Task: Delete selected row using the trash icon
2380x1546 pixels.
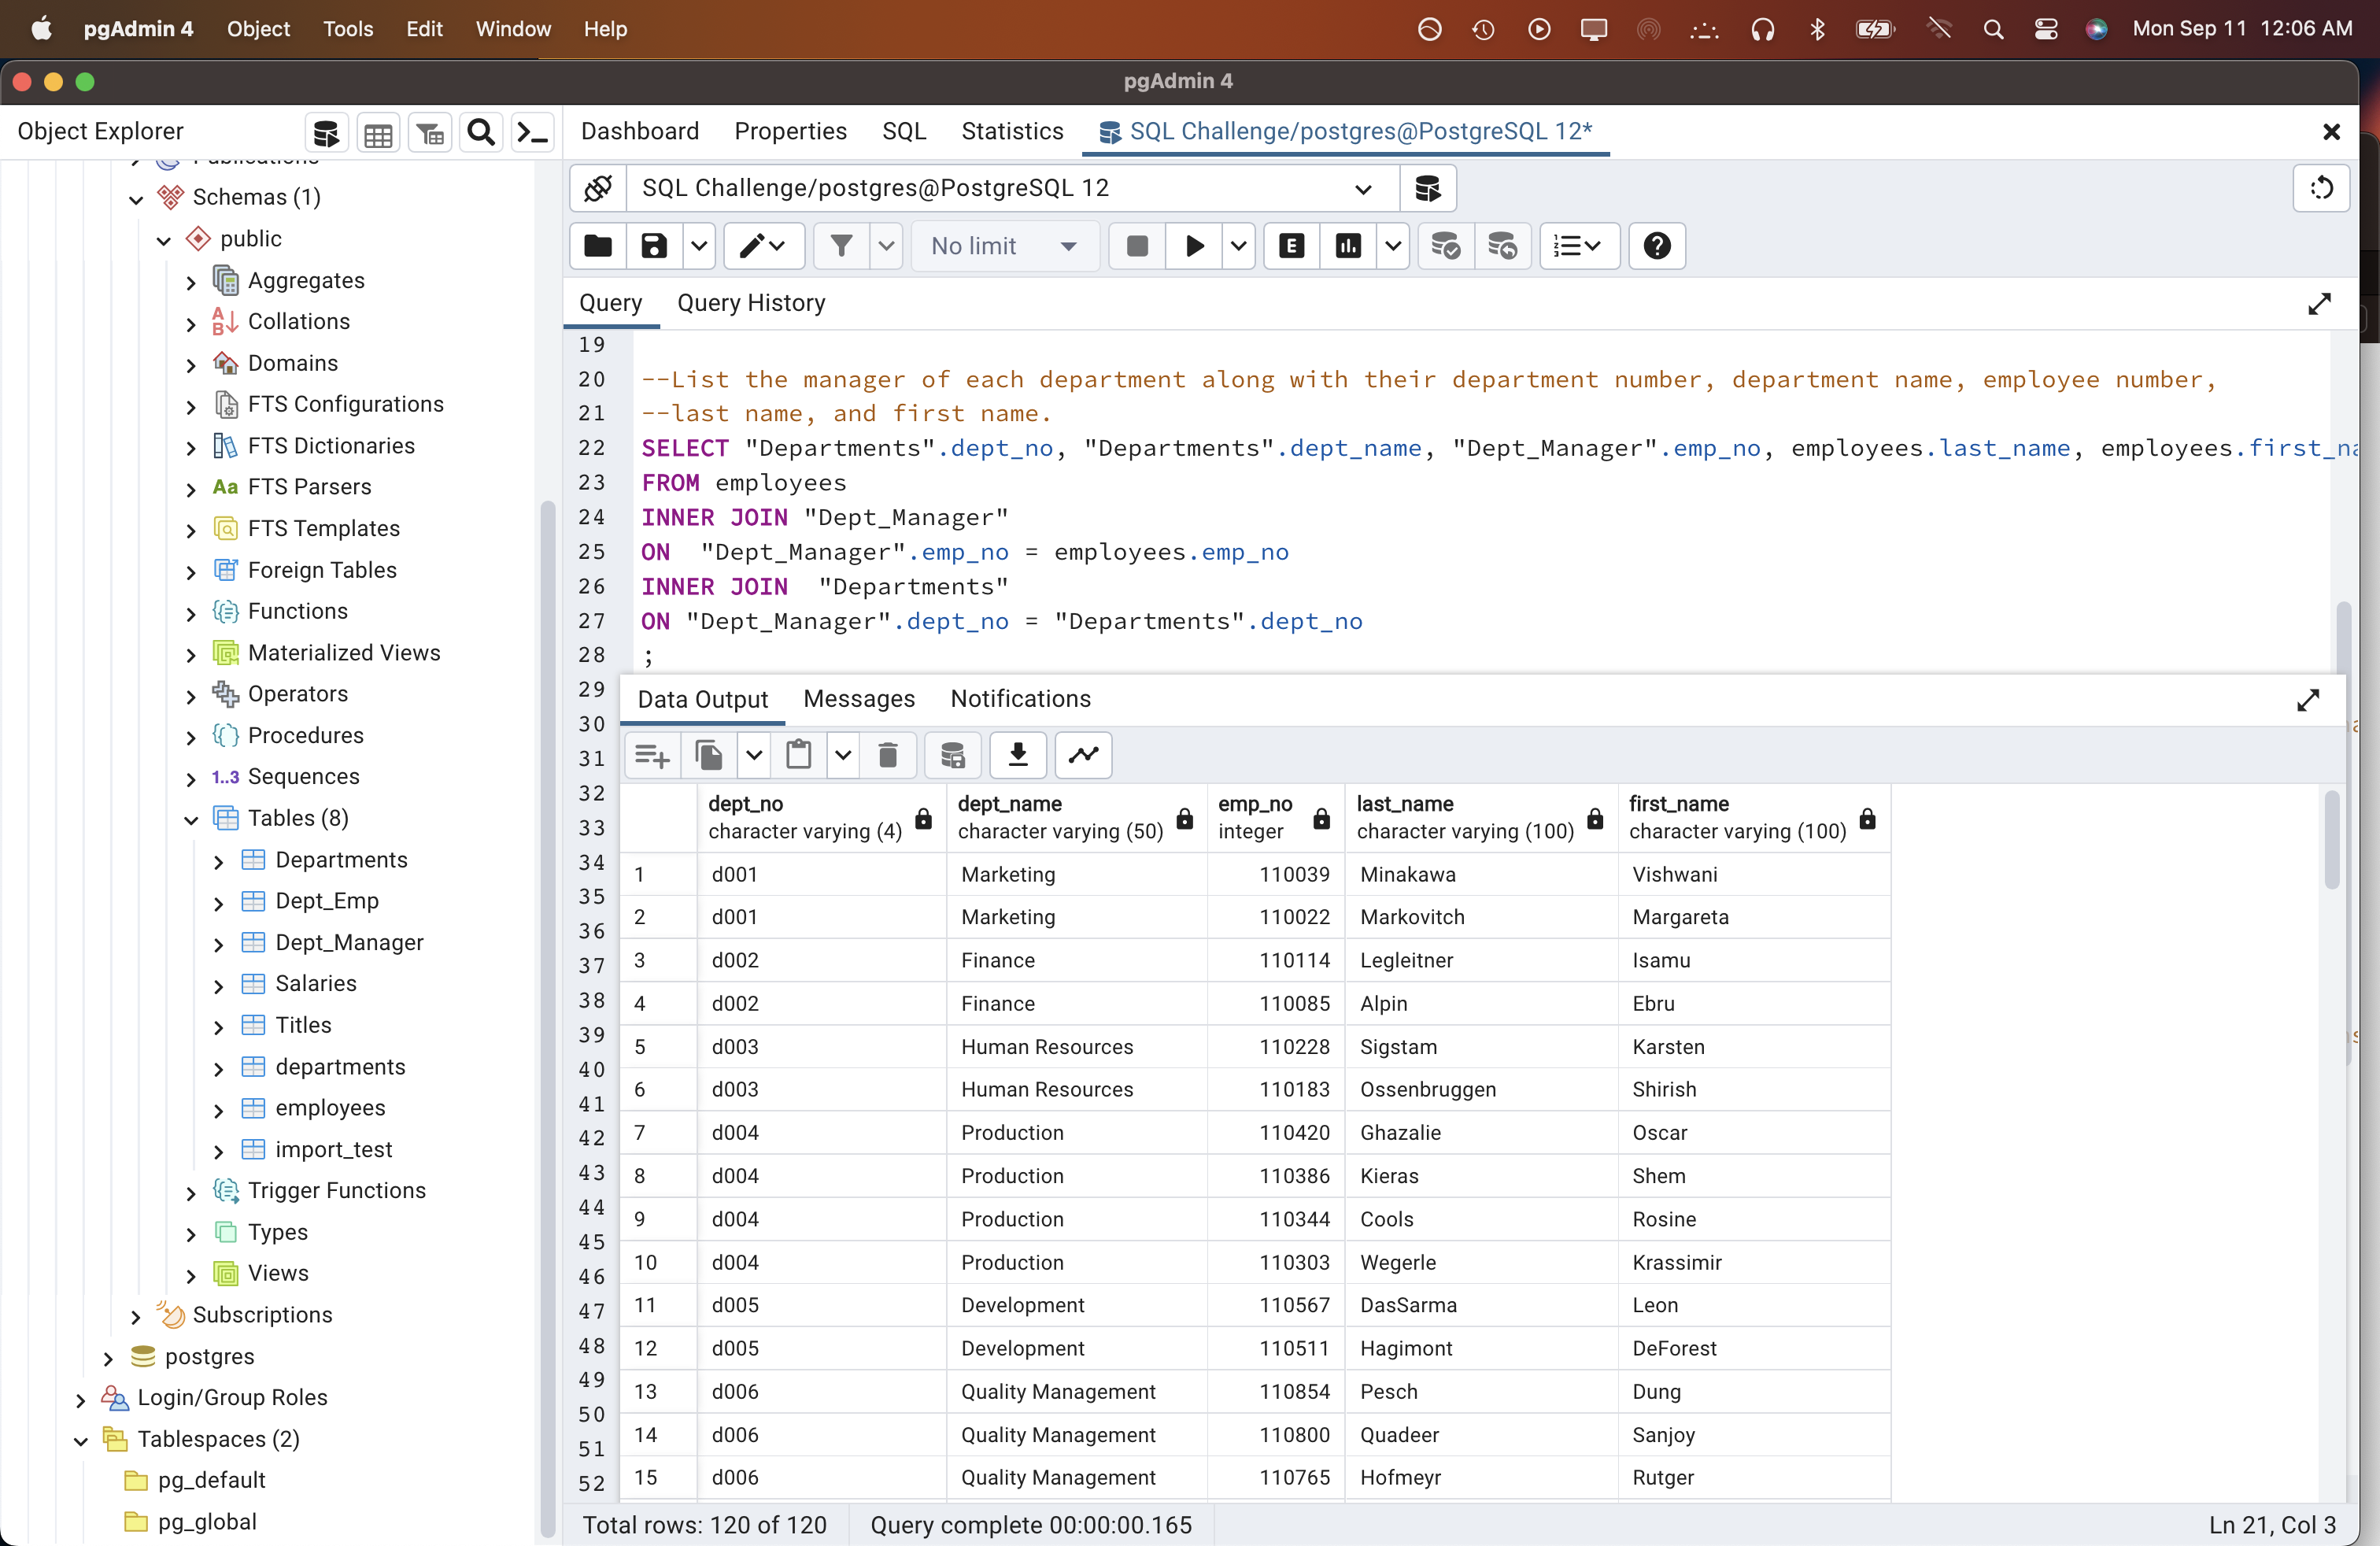Action: [888, 755]
